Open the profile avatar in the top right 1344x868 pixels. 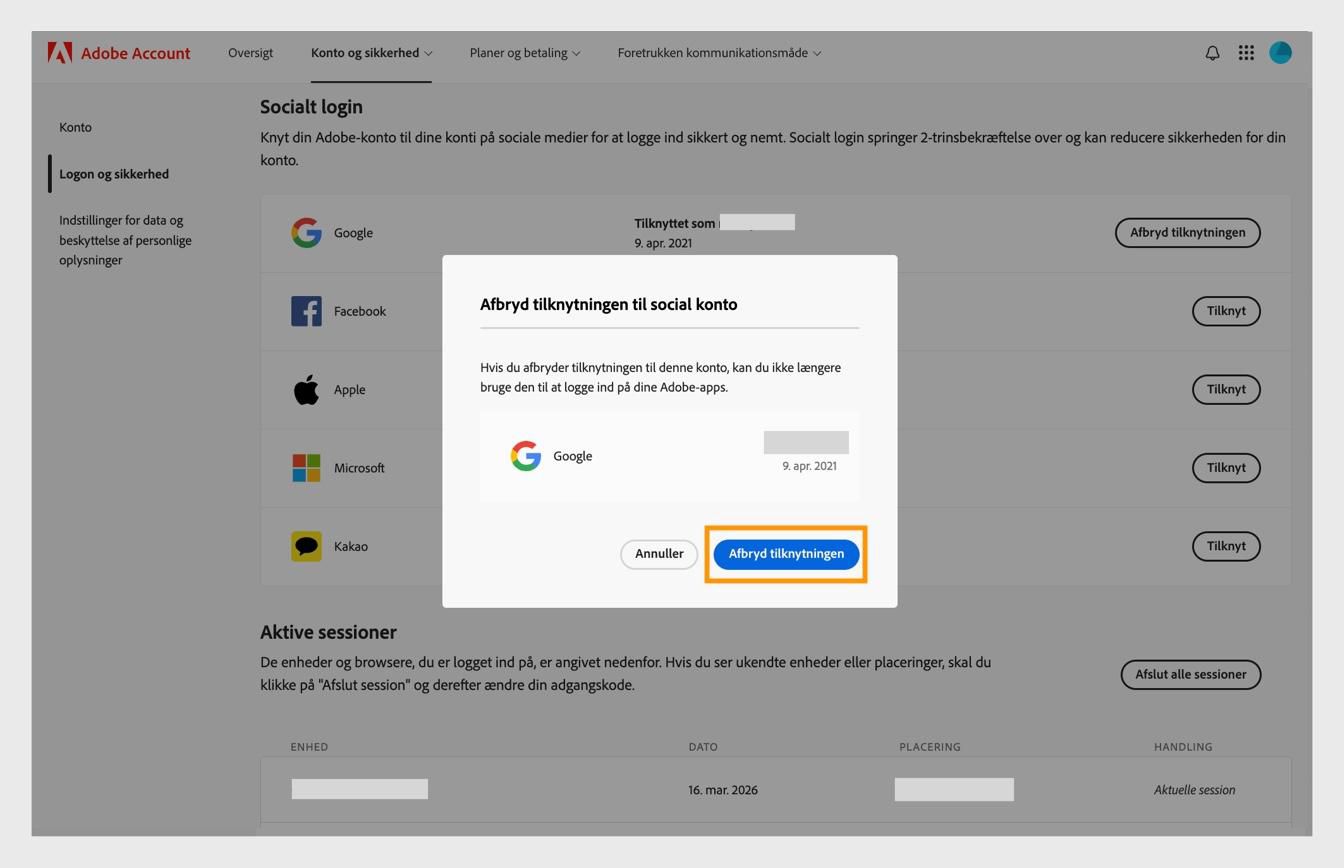pyautogui.click(x=1281, y=52)
